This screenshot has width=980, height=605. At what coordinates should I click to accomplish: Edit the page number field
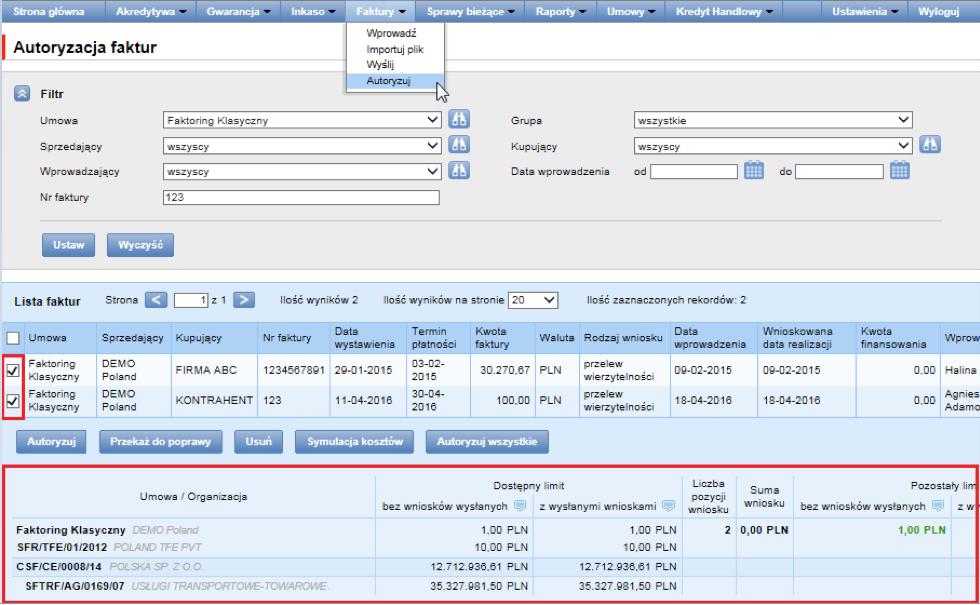(191, 300)
